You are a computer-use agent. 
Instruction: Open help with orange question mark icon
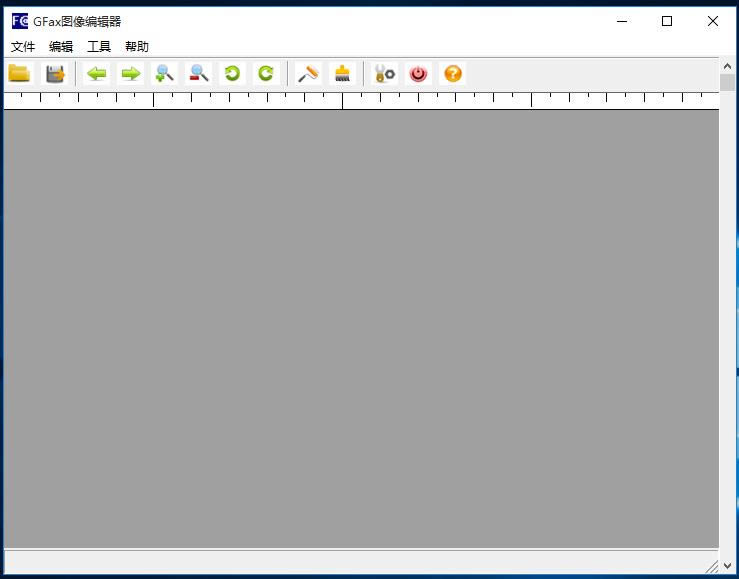(x=452, y=73)
